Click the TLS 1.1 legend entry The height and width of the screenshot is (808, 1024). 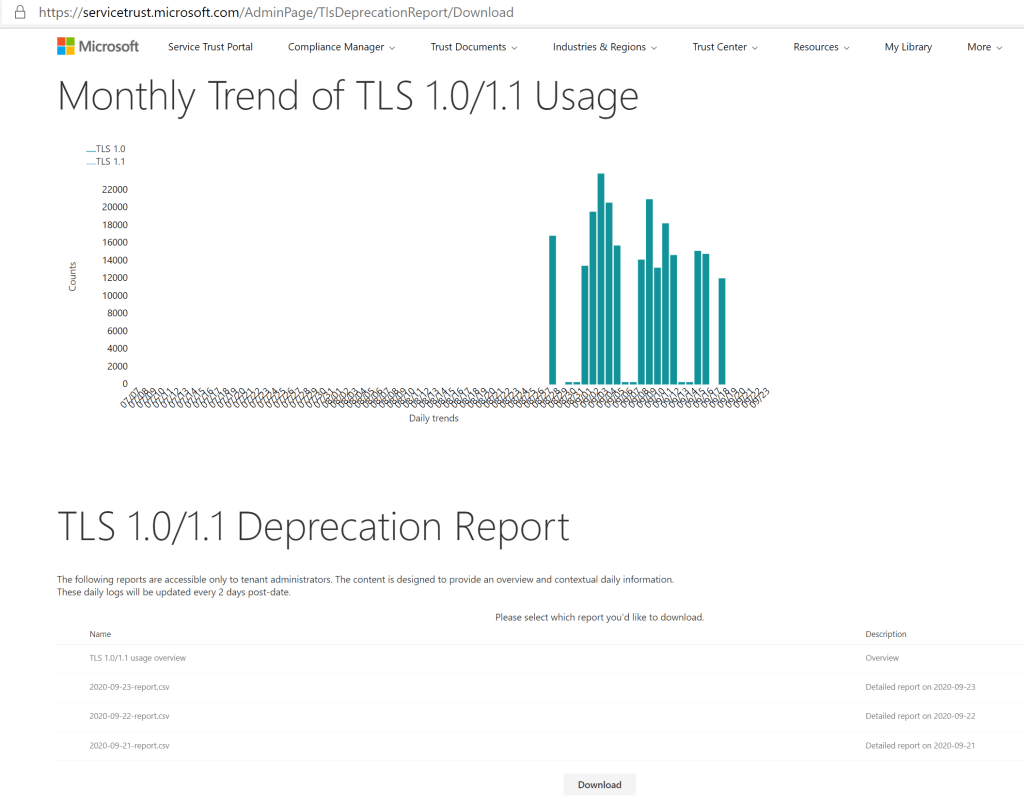click(106, 162)
